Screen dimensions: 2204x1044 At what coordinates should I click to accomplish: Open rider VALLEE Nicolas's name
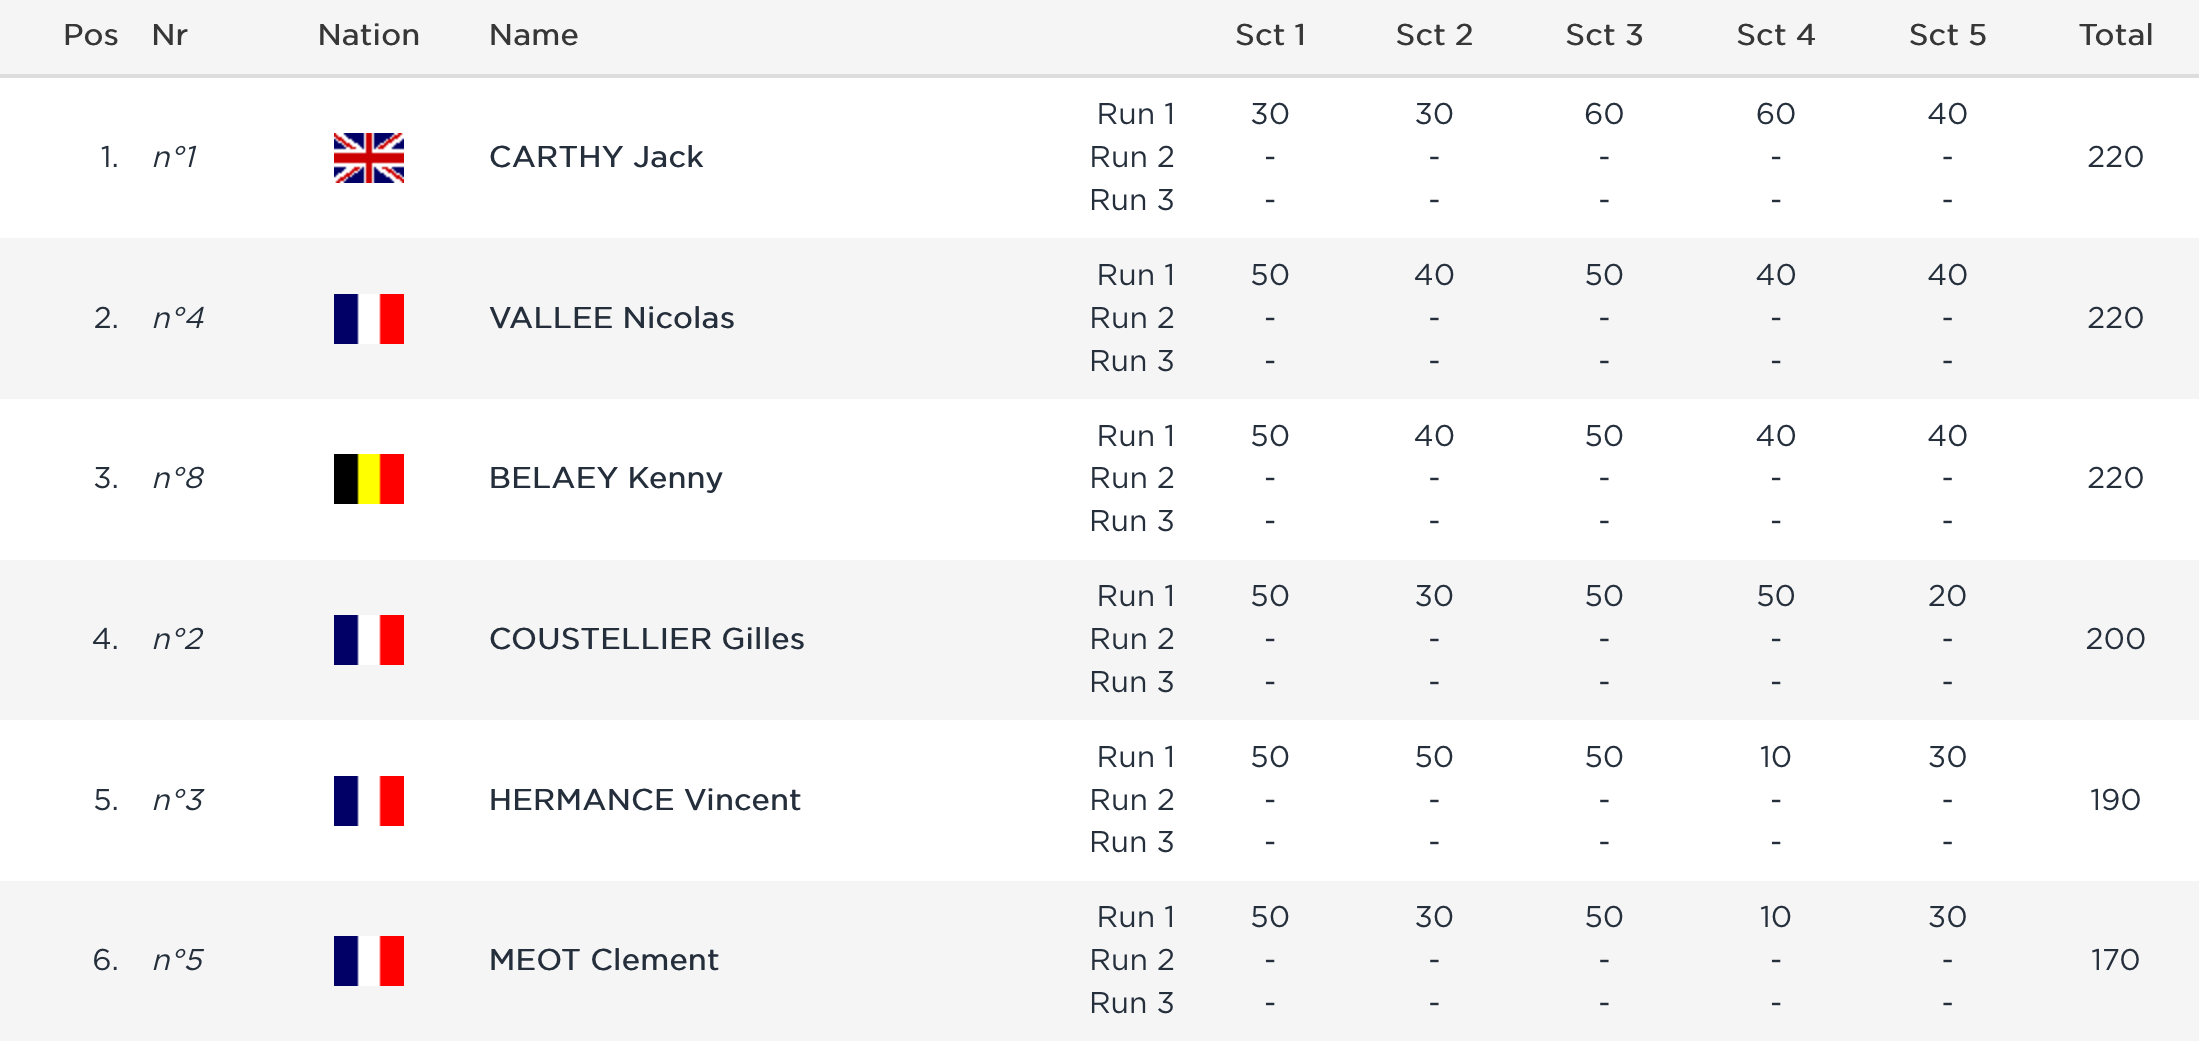[x=611, y=318]
